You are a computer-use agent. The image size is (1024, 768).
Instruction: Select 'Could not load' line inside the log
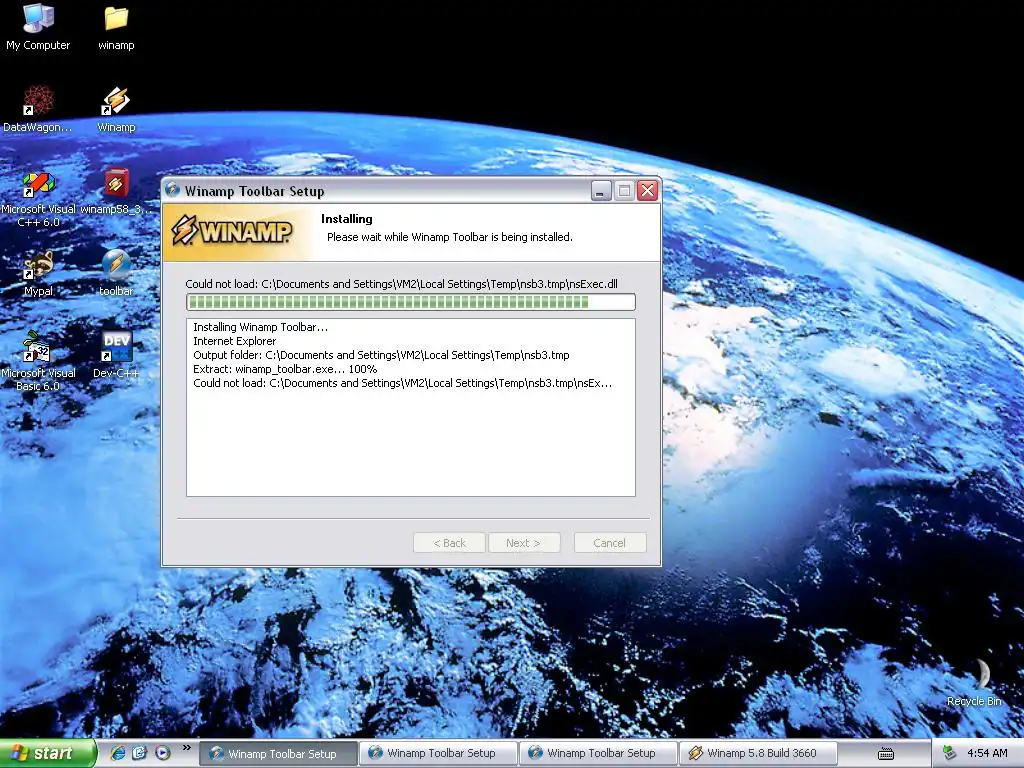coord(402,383)
